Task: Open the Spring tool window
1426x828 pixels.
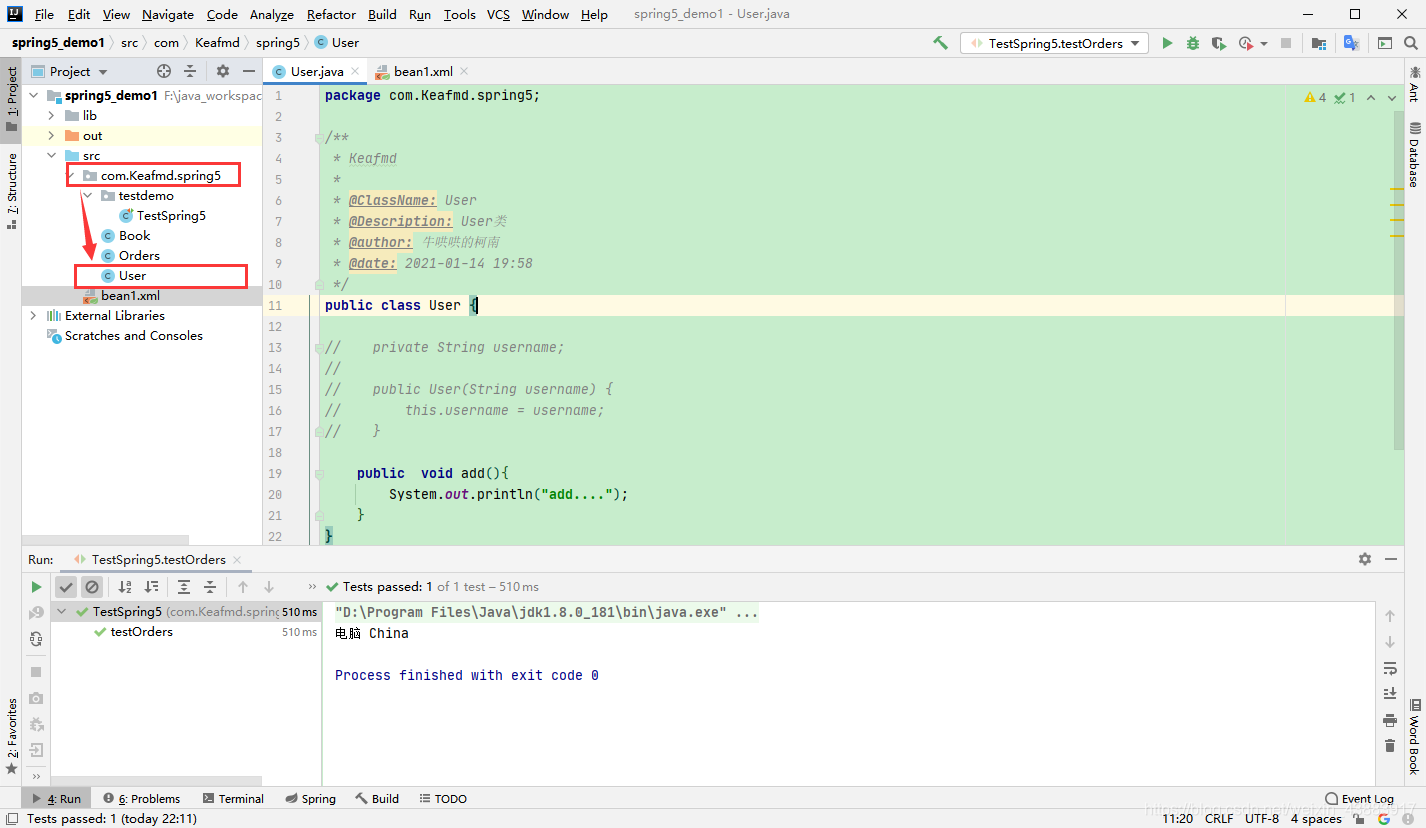Action: 310,799
